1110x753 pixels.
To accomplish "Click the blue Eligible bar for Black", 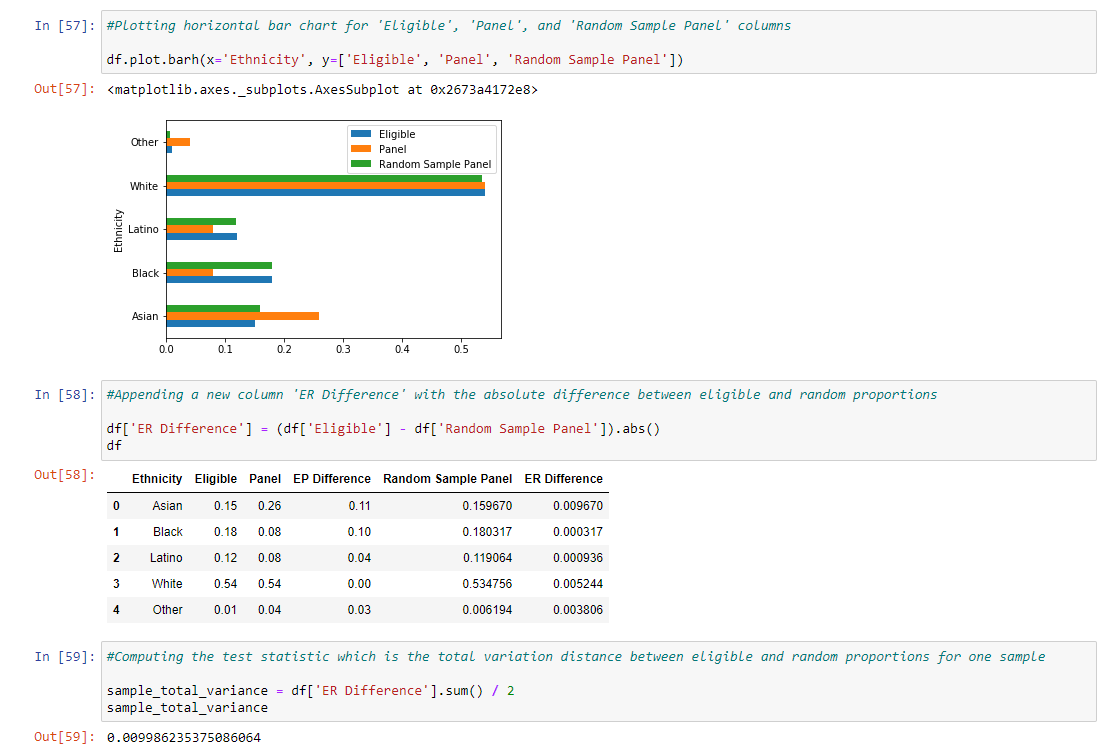I will pos(218,280).
